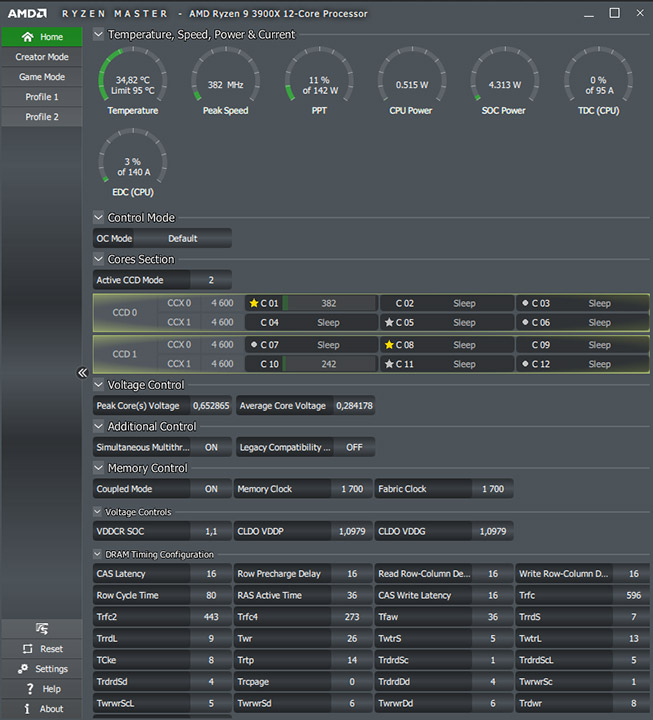Click the dot marker on core C 06
653x720 pixels.
[x=525, y=322]
